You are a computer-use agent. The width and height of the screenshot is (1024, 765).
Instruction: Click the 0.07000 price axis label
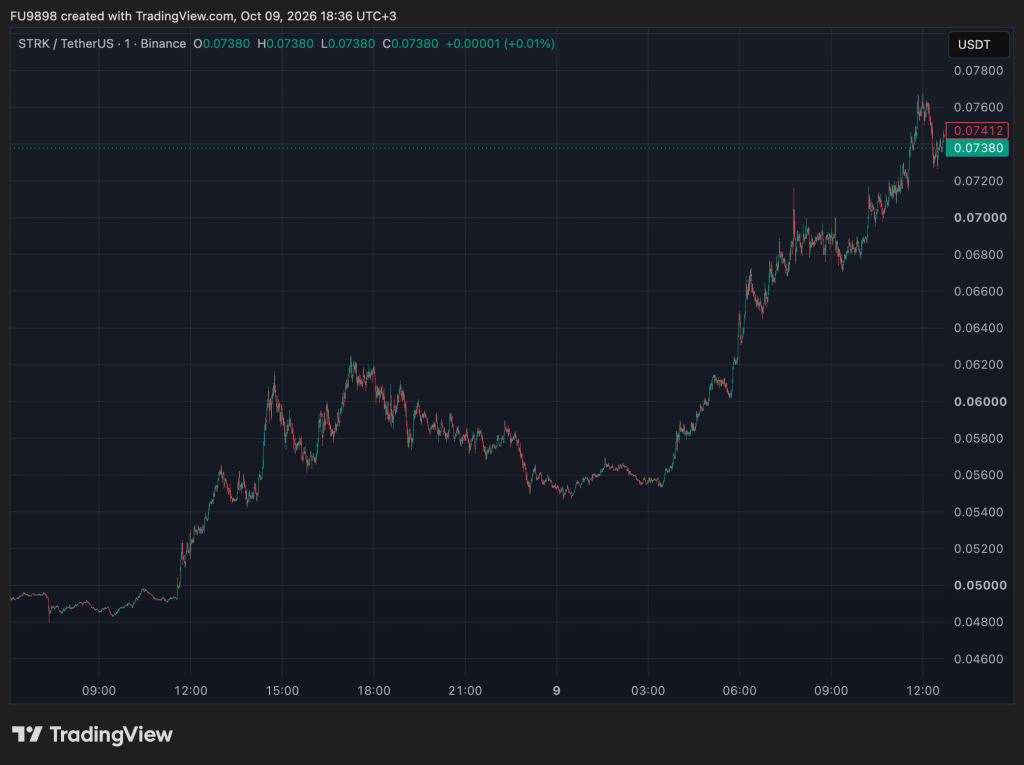pyautogui.click(x=980, y=218)
